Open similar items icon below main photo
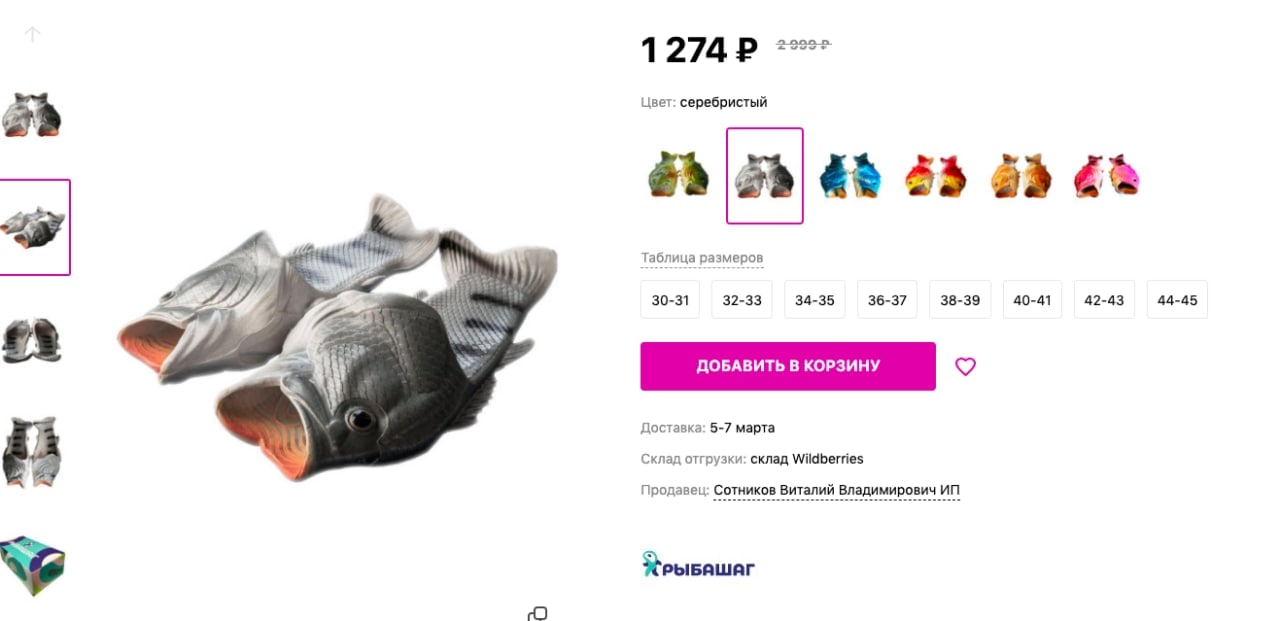This screenshot has width=1280, height=621. click(538, 613)
